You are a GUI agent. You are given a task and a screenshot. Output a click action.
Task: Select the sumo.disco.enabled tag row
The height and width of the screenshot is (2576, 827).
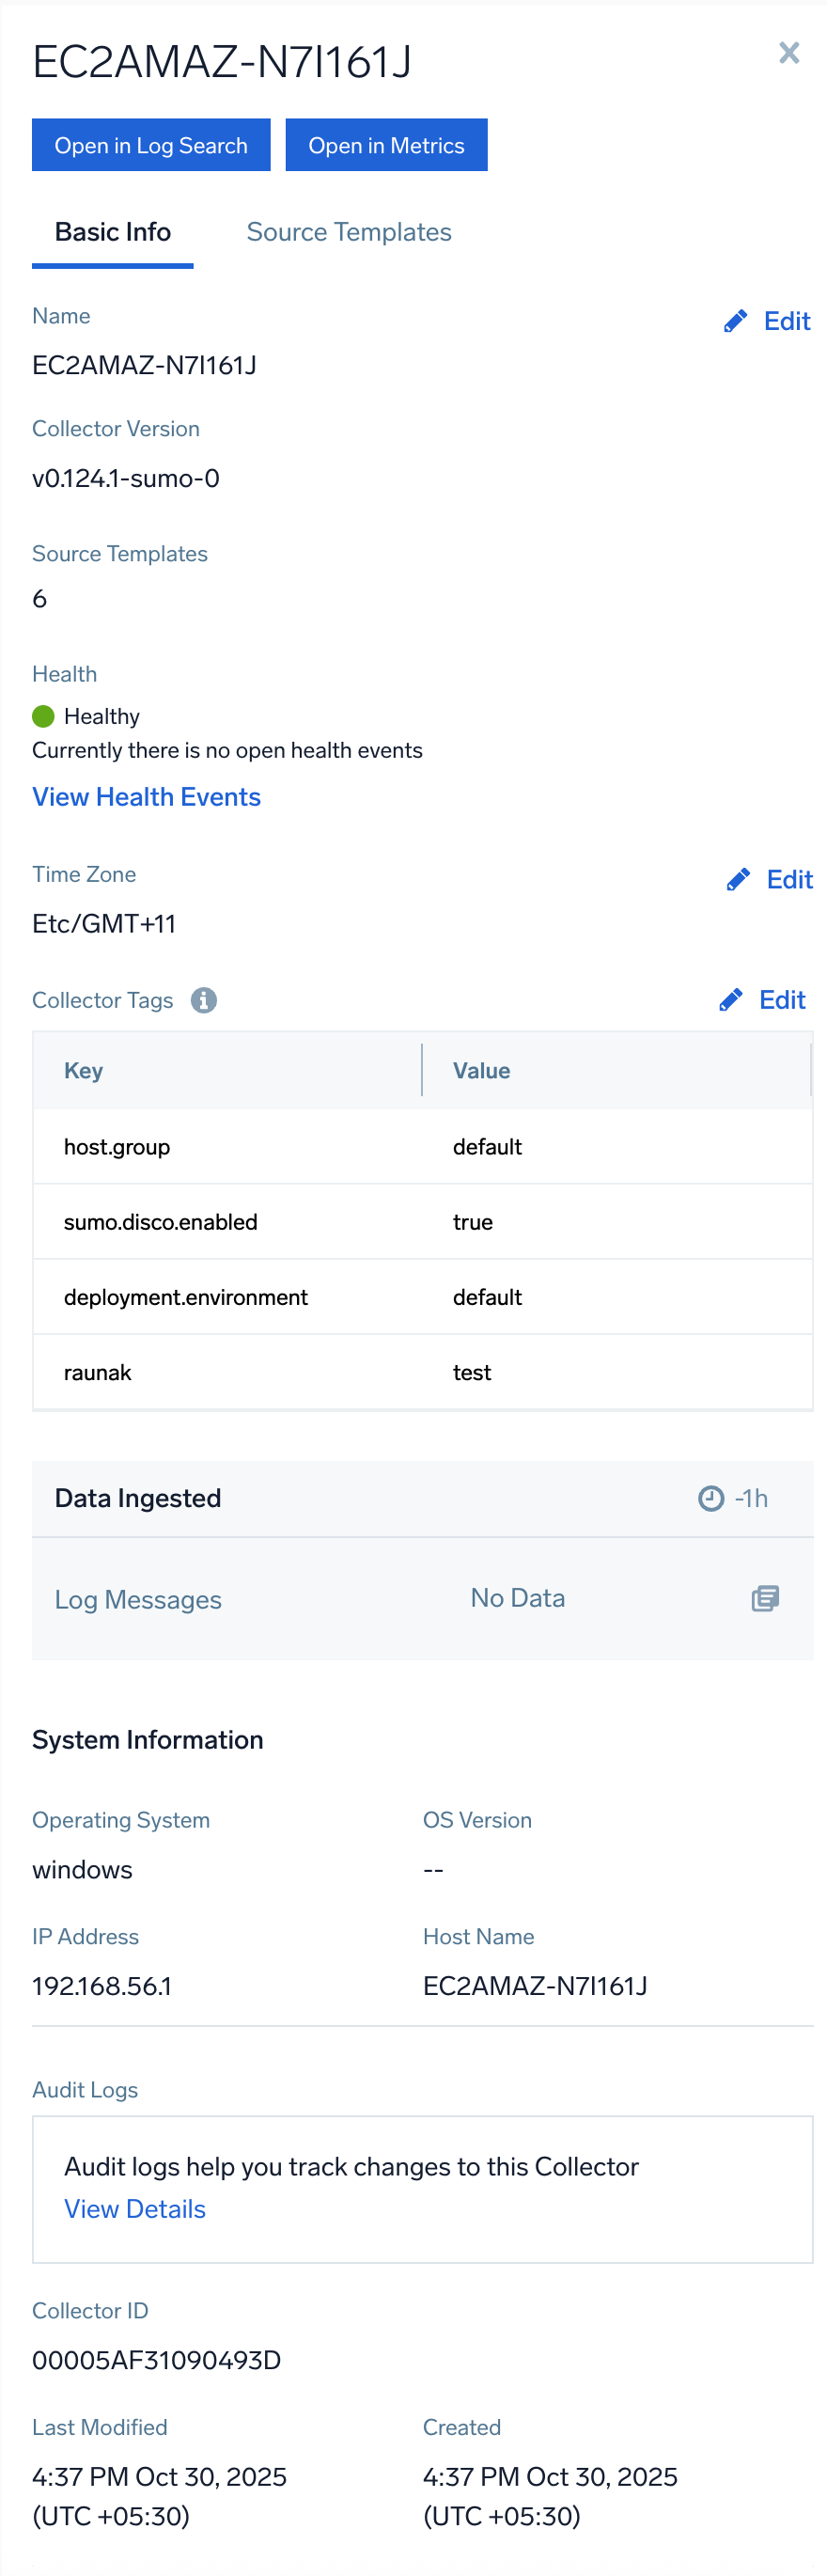420,1221
